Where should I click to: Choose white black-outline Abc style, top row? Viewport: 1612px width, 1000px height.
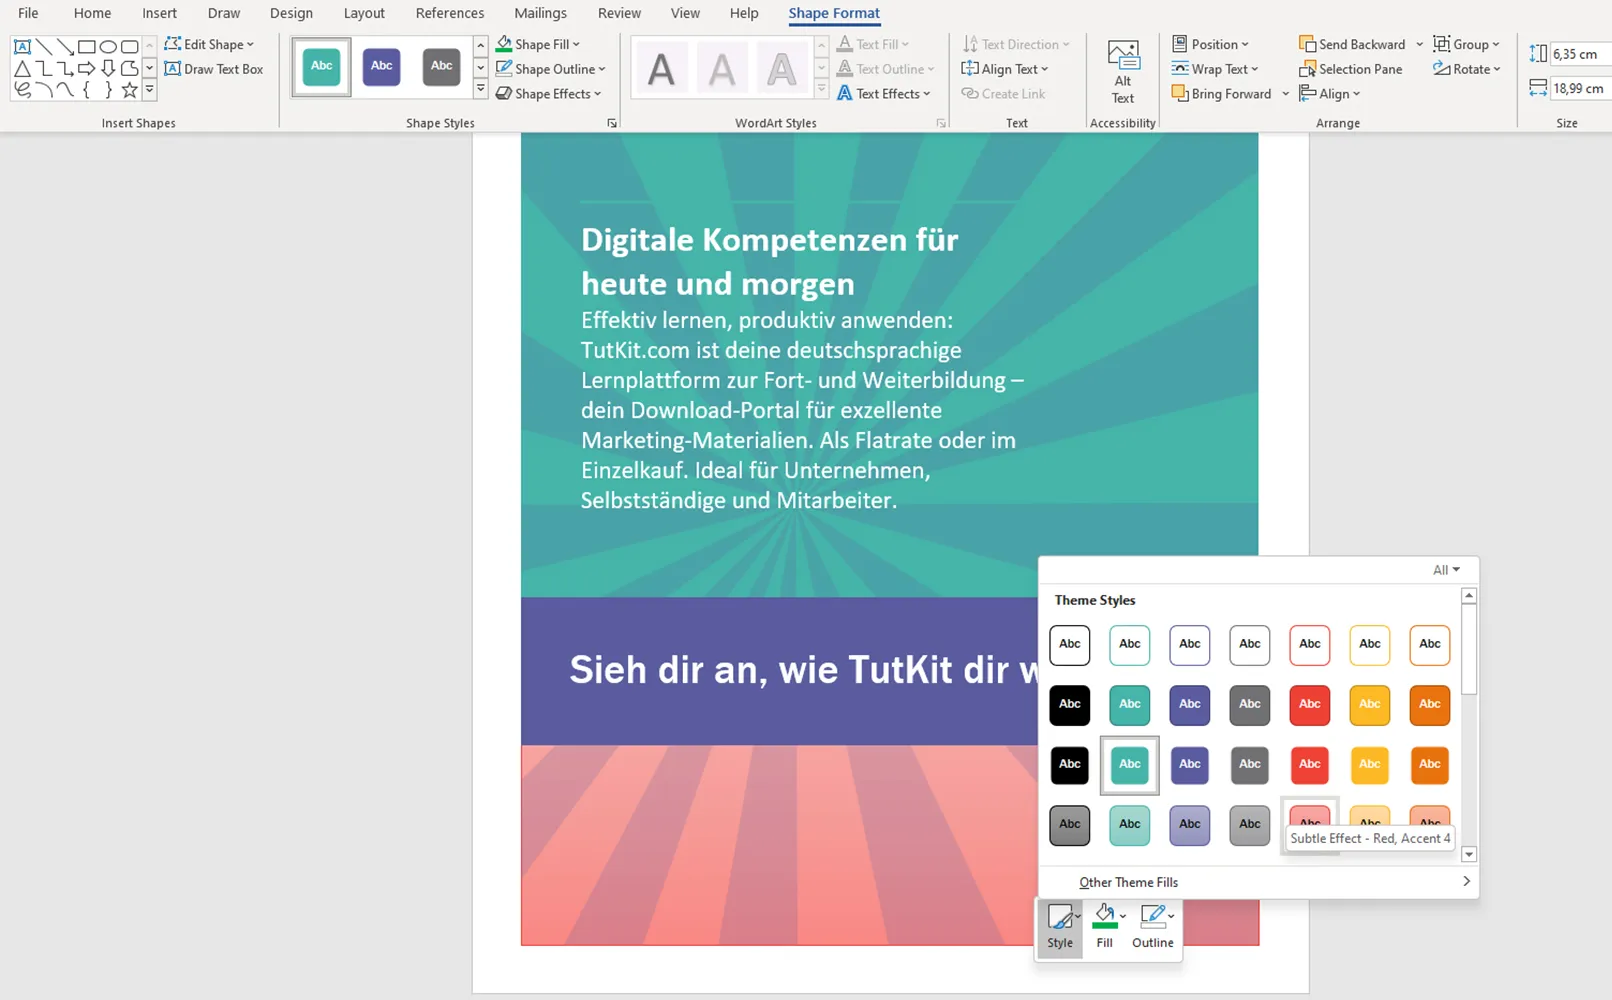pyautogui.click(x=1070, y=645)
